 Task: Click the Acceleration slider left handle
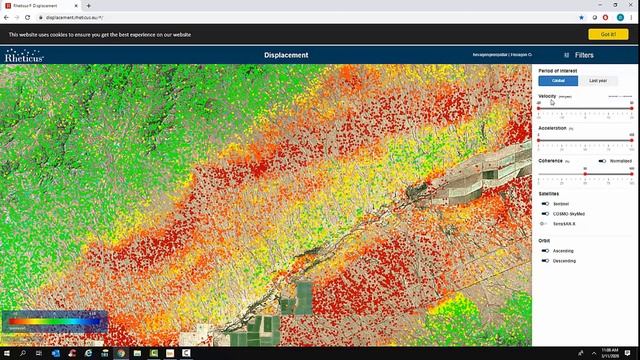(x=539, y=140)
